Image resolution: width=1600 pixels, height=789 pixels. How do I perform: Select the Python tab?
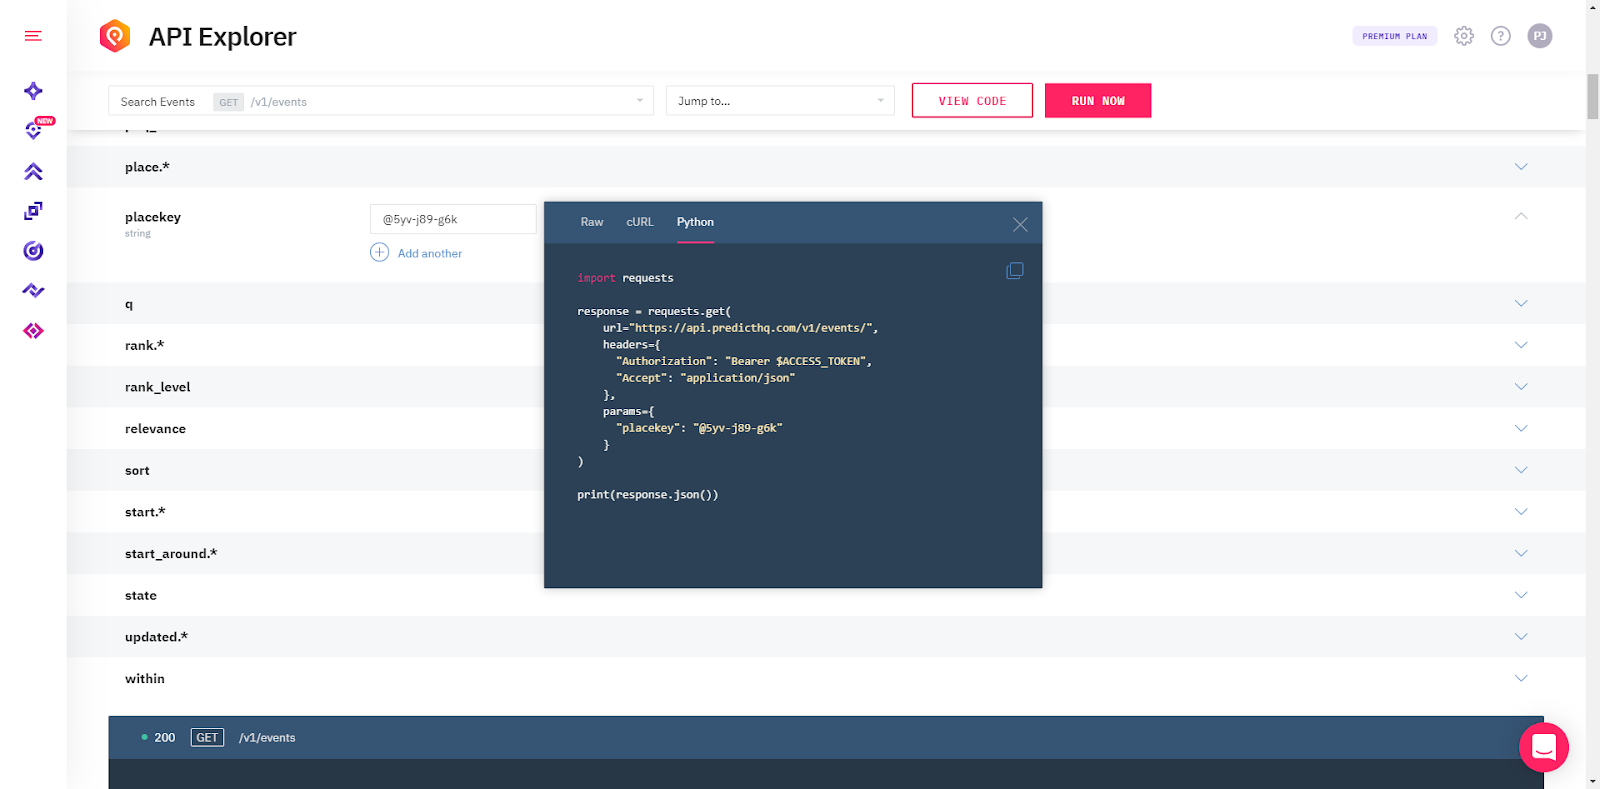pyautogui.click(x=695, y=222)
